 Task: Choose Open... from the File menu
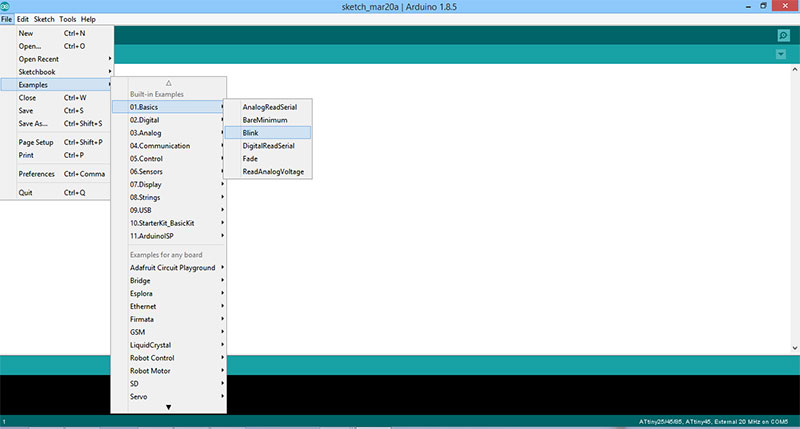tap(57, 46)
